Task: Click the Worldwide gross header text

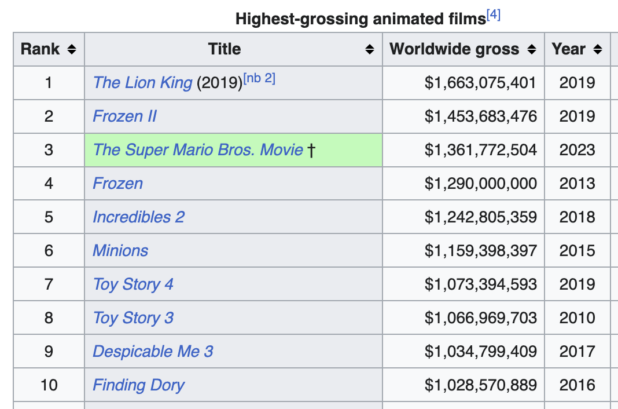Action: point(455,49)
